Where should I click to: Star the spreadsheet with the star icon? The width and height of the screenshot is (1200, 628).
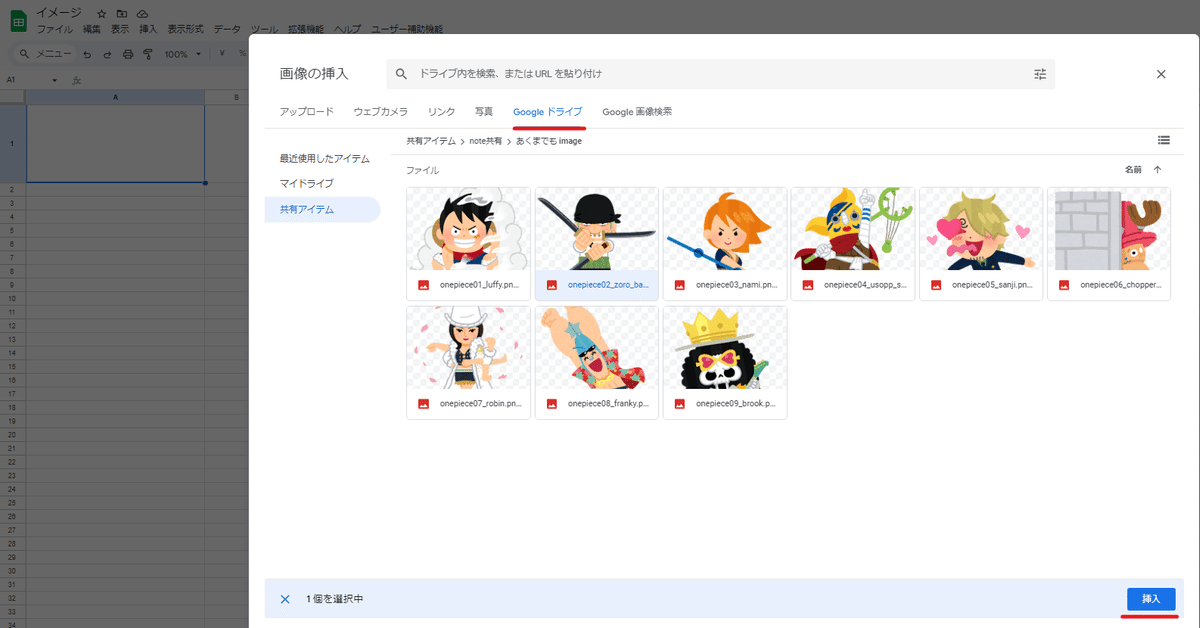click(101, 14)
